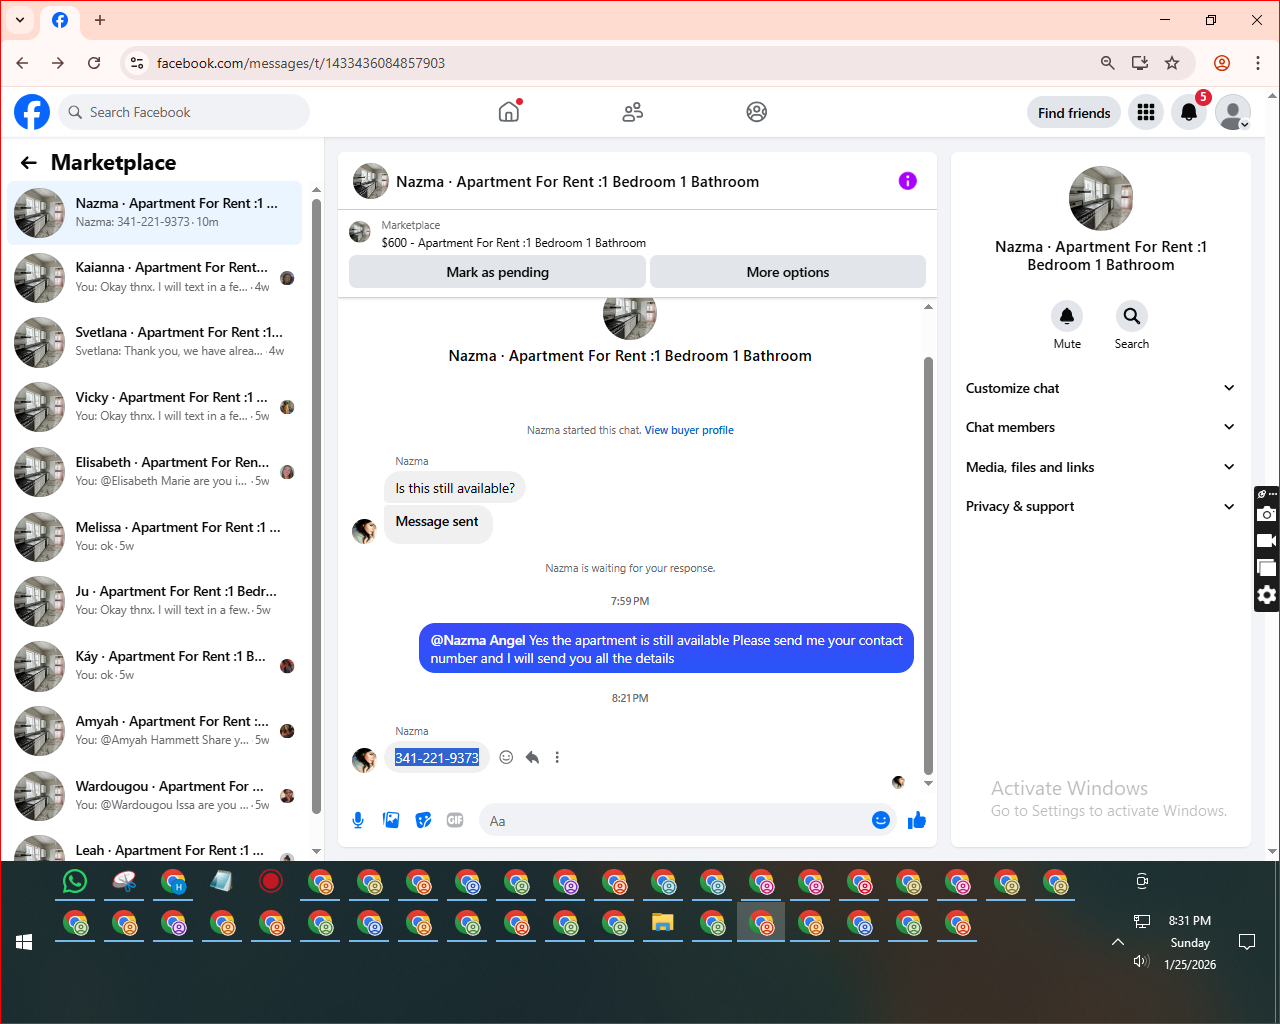Attach a photo file to the message
Image resolution: width=1280 pixels, height=1024 pixels.
coord(391,821)
